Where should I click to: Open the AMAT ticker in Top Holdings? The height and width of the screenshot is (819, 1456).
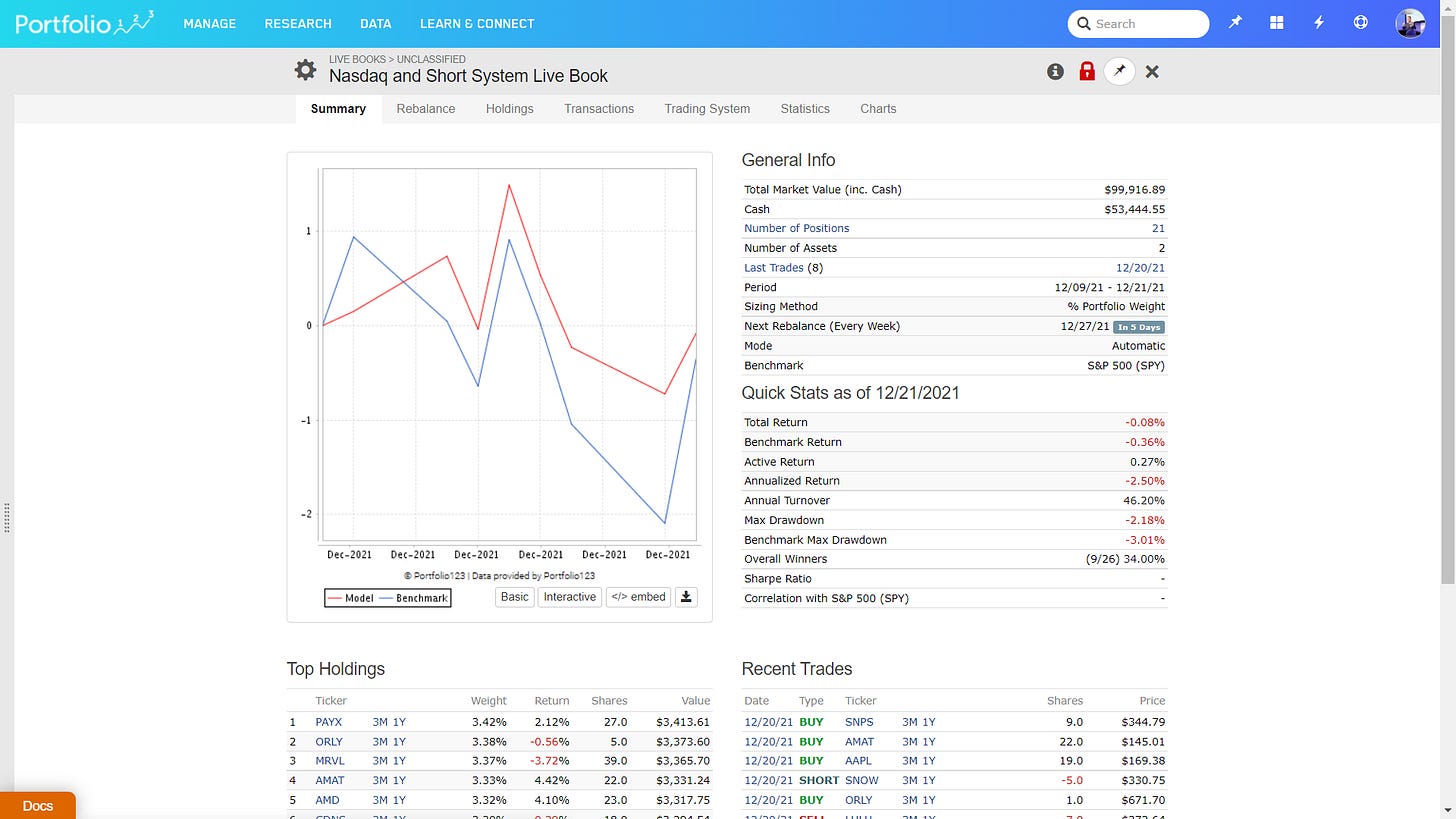329,780
